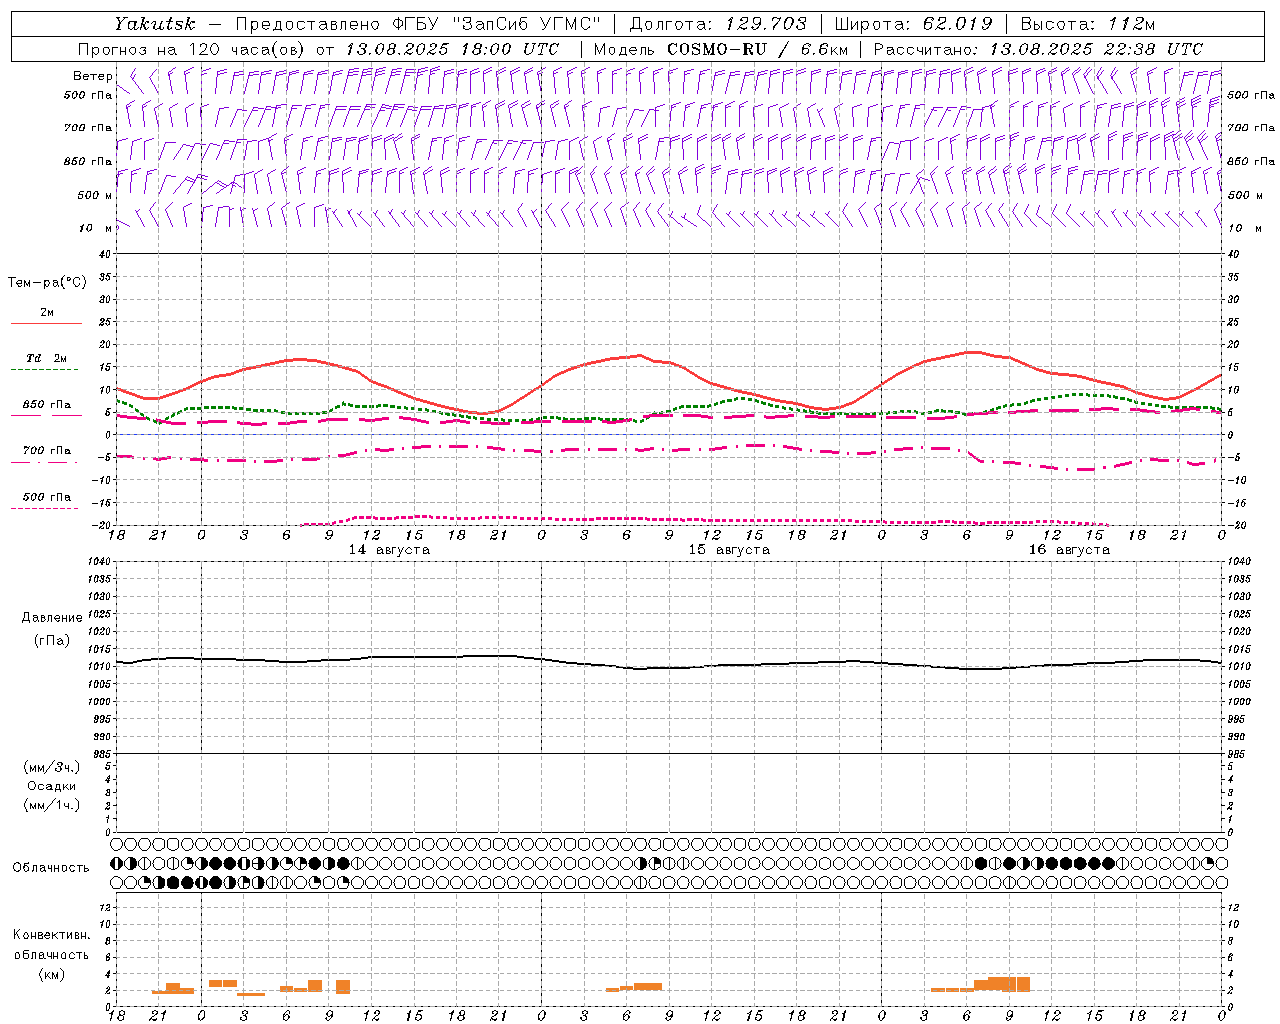Image resolution: width=1280 pixels, height=1024 pixels.
Task: Click the tallest orange convective bar on 16 августа
Action: tap(1009, 984)
